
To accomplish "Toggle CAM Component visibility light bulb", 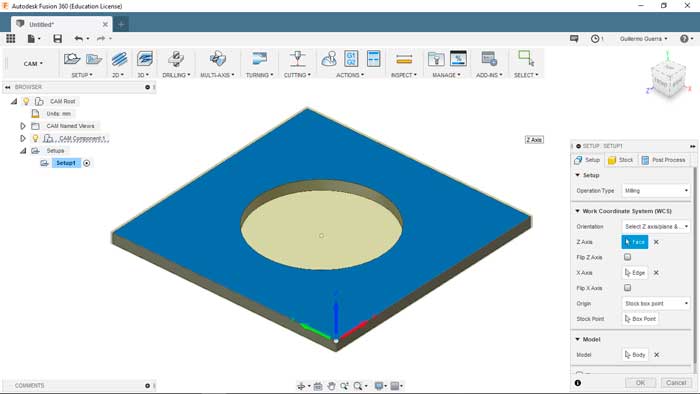I will click(x=35, y=138).
